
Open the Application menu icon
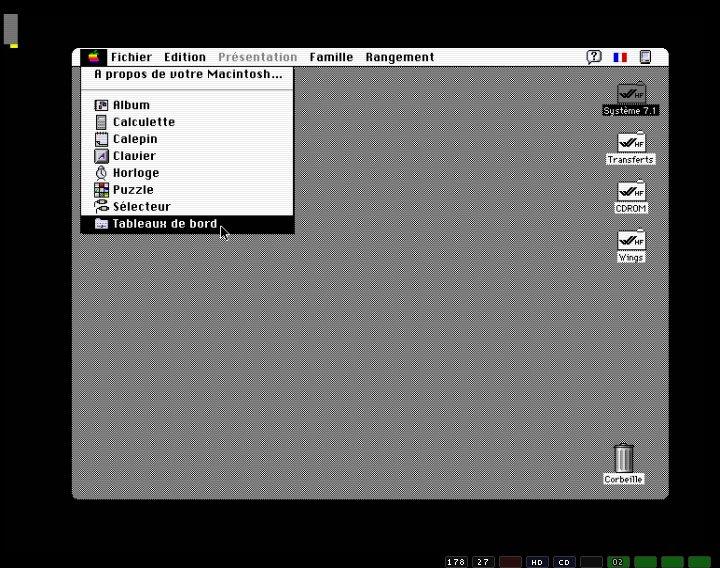coord(645,57)
